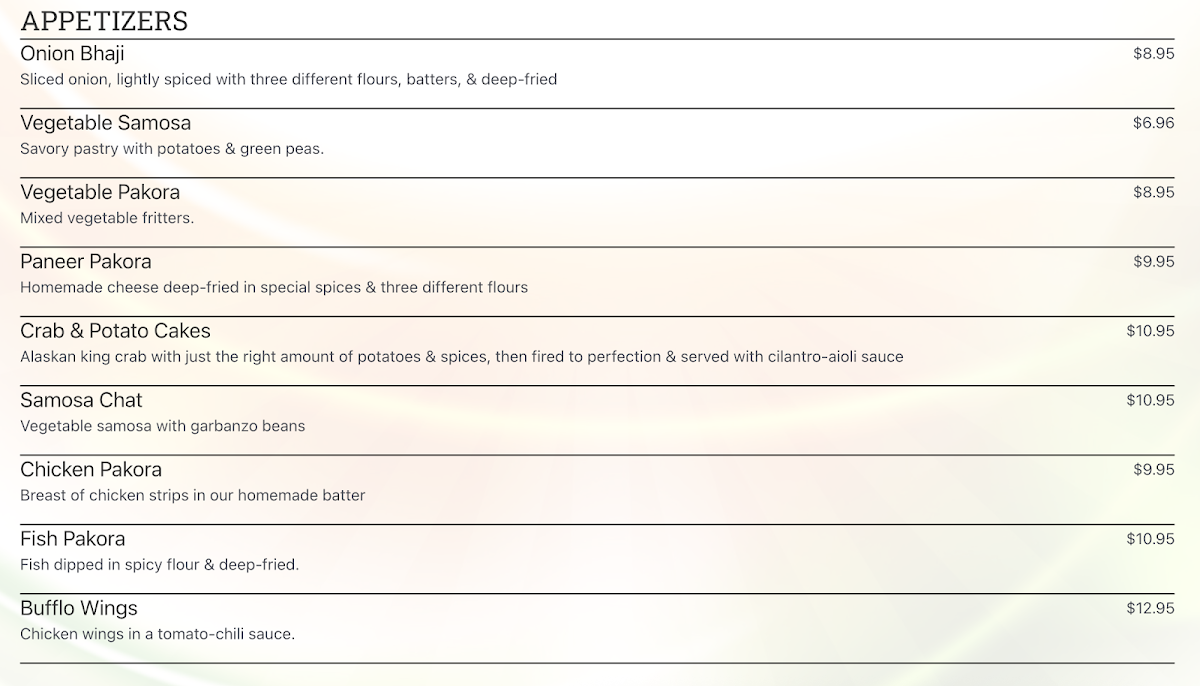Click the $12.95 price for Bufflo Wings
1200x686 pixels.
pyautogui.click(x=1150, y=608)
